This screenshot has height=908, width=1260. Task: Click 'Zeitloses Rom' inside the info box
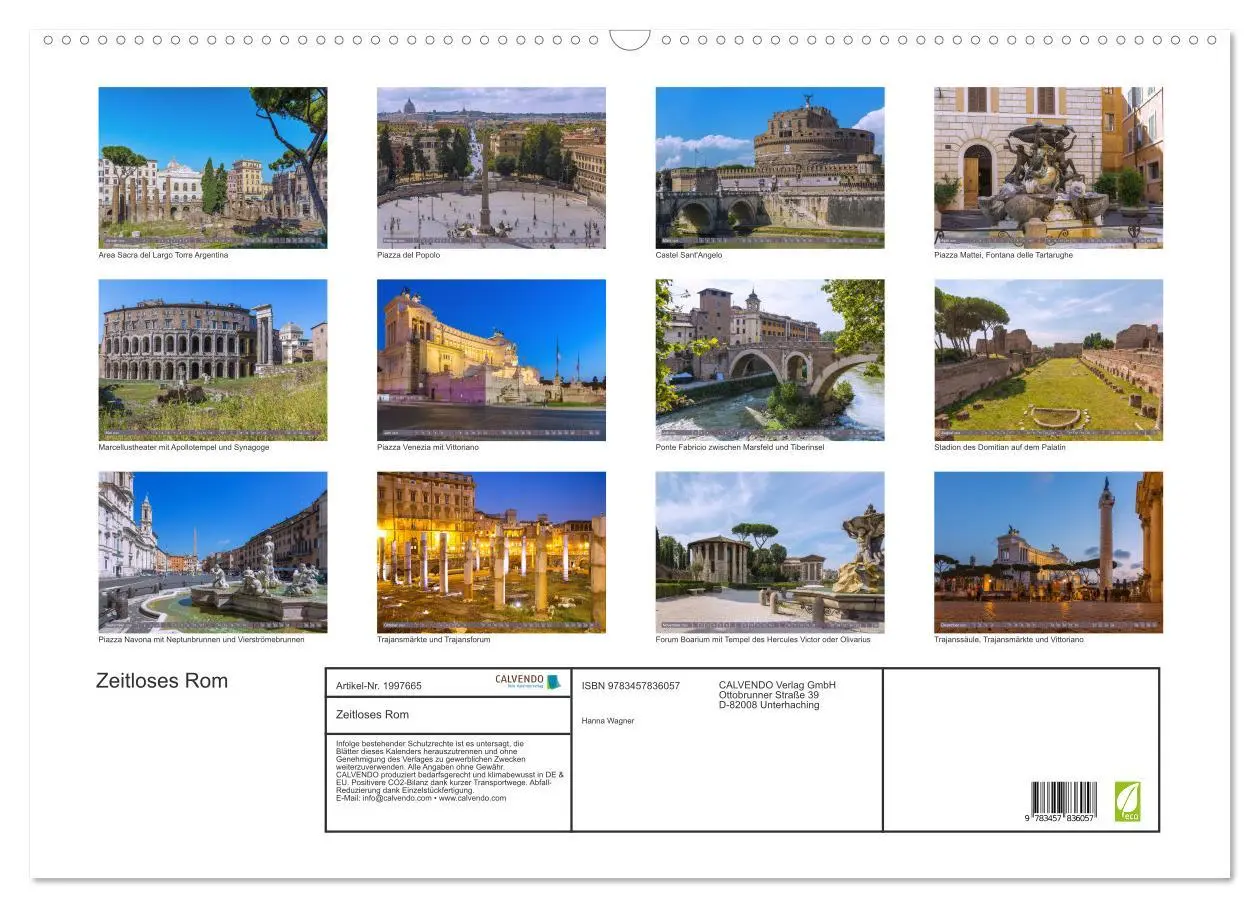(x=372, y=714)
